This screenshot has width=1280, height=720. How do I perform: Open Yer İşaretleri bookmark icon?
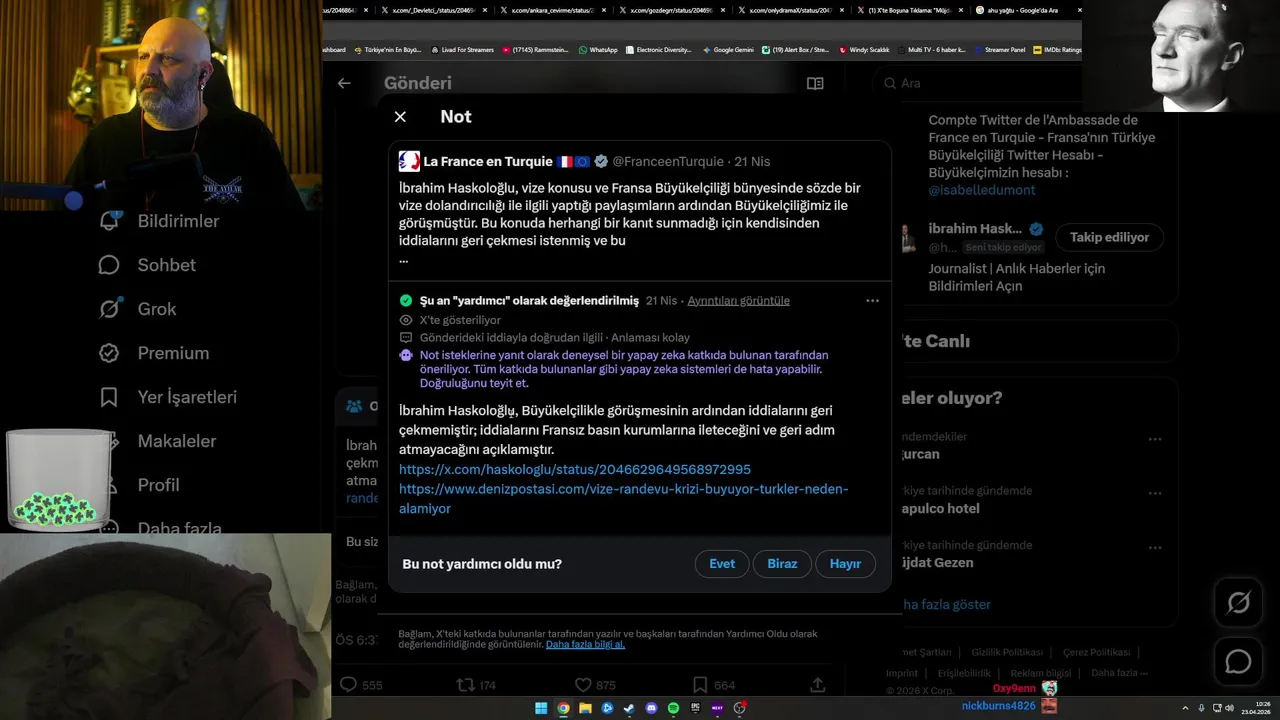[109, 397]
